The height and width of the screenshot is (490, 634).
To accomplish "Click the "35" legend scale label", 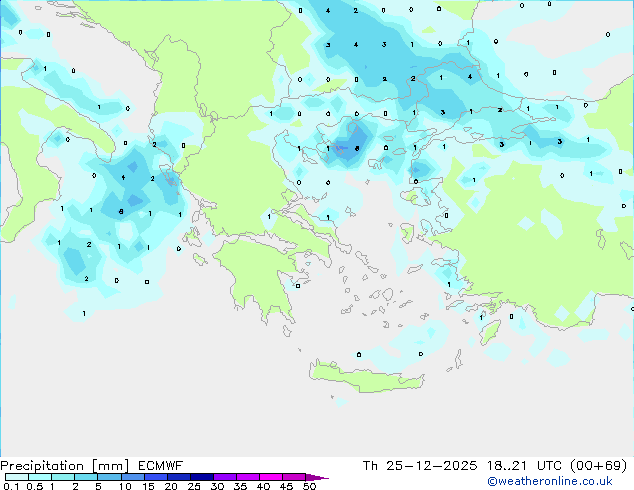I will coord(240,486).
